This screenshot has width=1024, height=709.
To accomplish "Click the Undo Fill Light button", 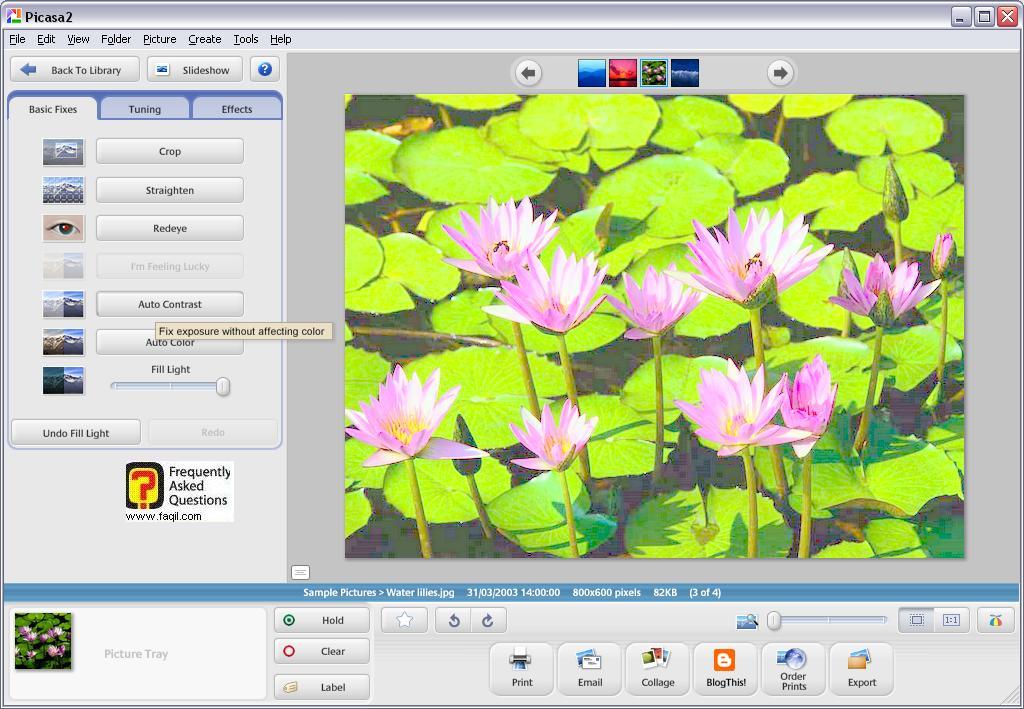I will pyautogui.click(x=76, y=433).
